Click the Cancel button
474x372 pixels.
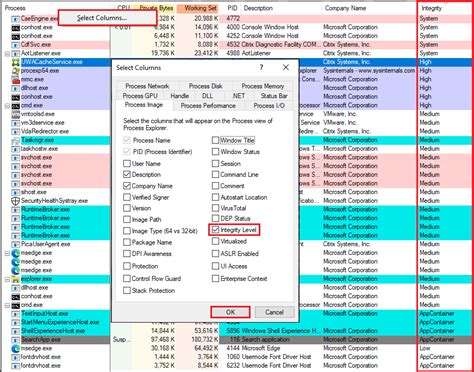pos(274,312)
